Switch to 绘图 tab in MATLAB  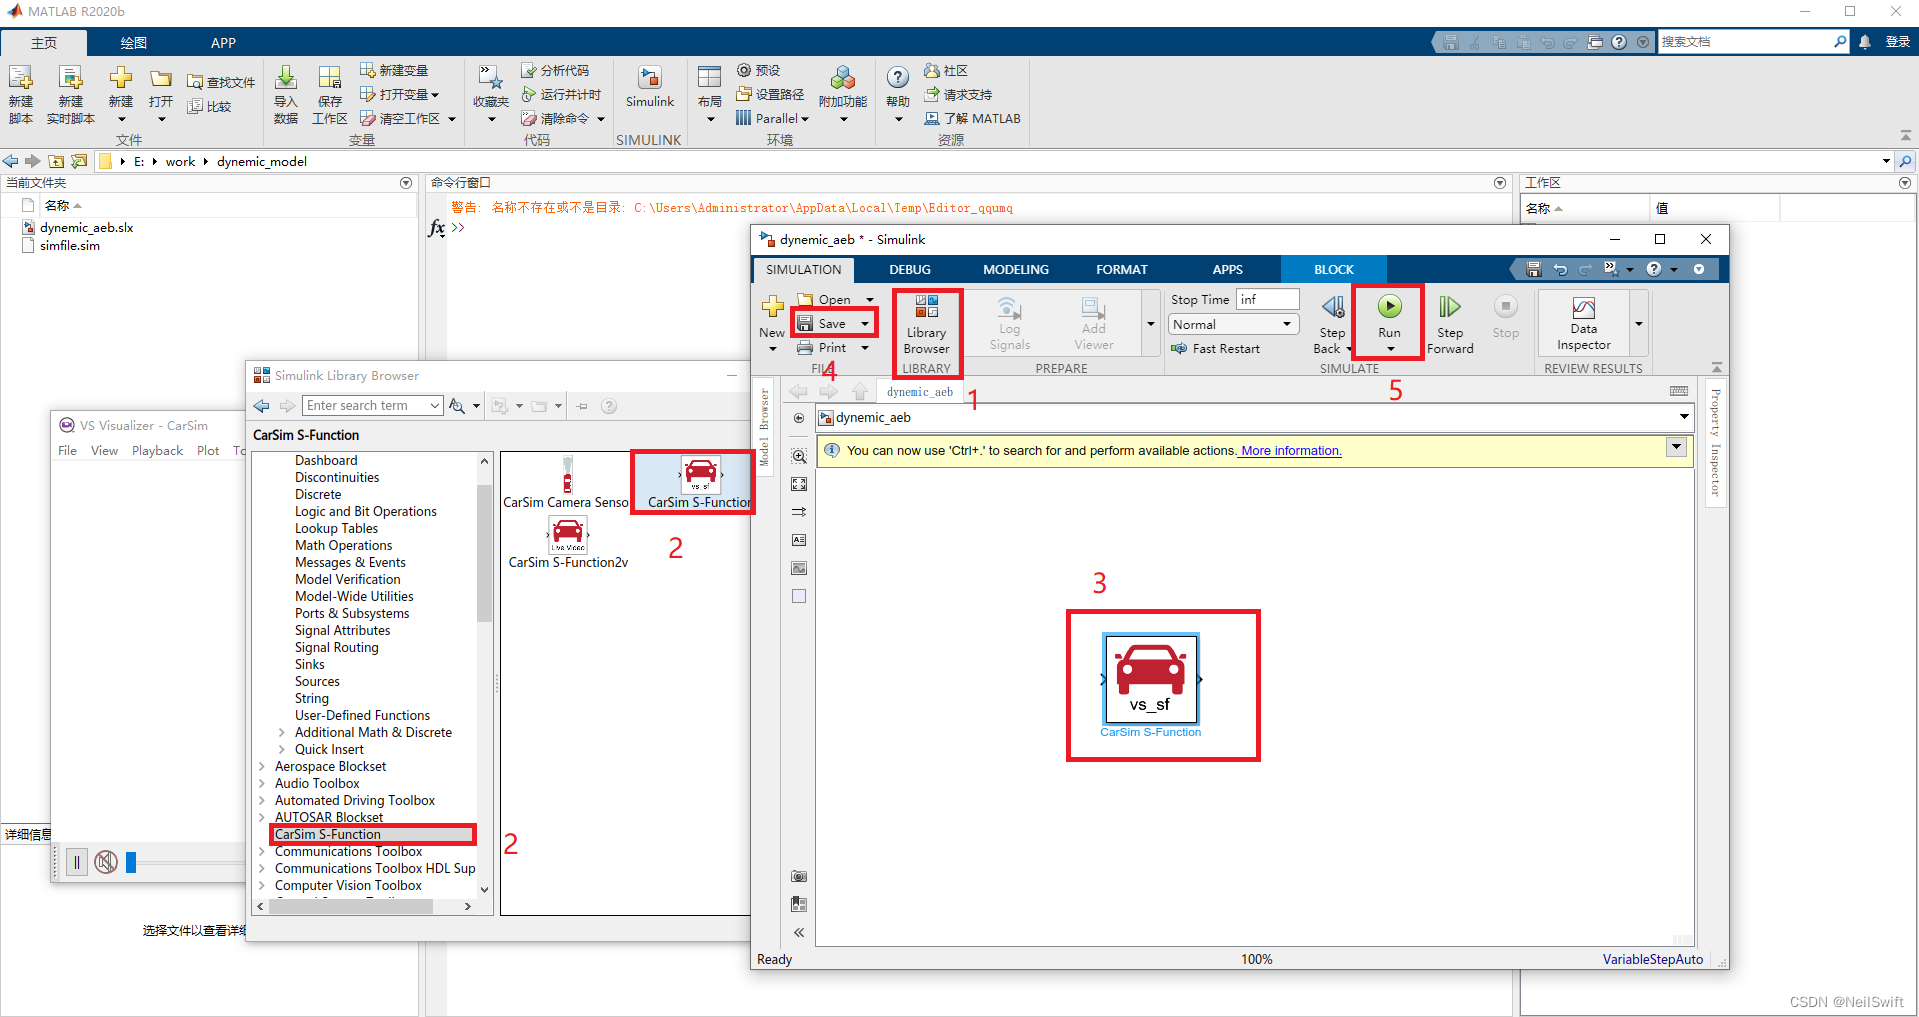[x=134, y=43]
